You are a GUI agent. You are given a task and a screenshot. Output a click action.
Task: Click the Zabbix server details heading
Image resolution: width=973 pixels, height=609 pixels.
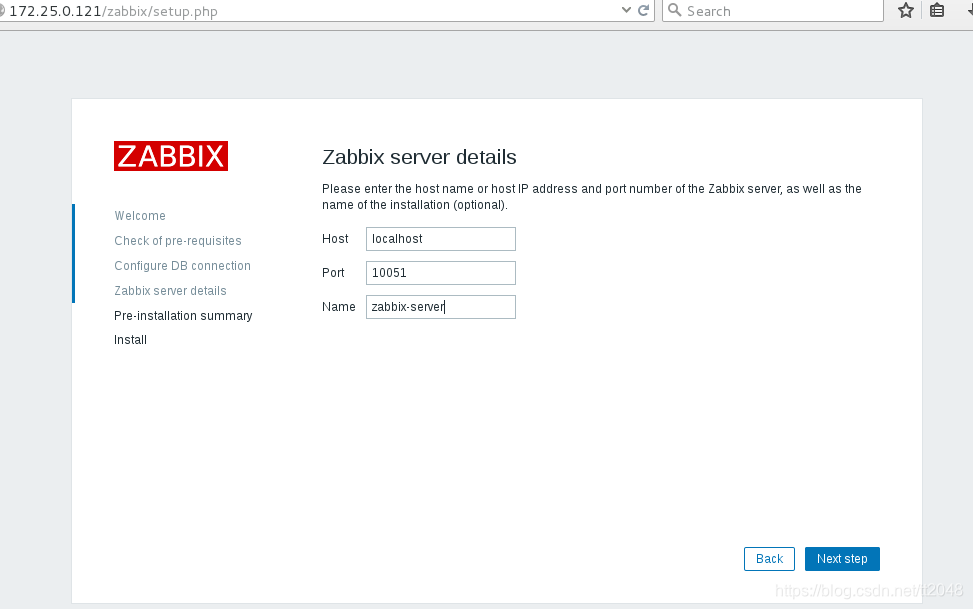[419, 157]
